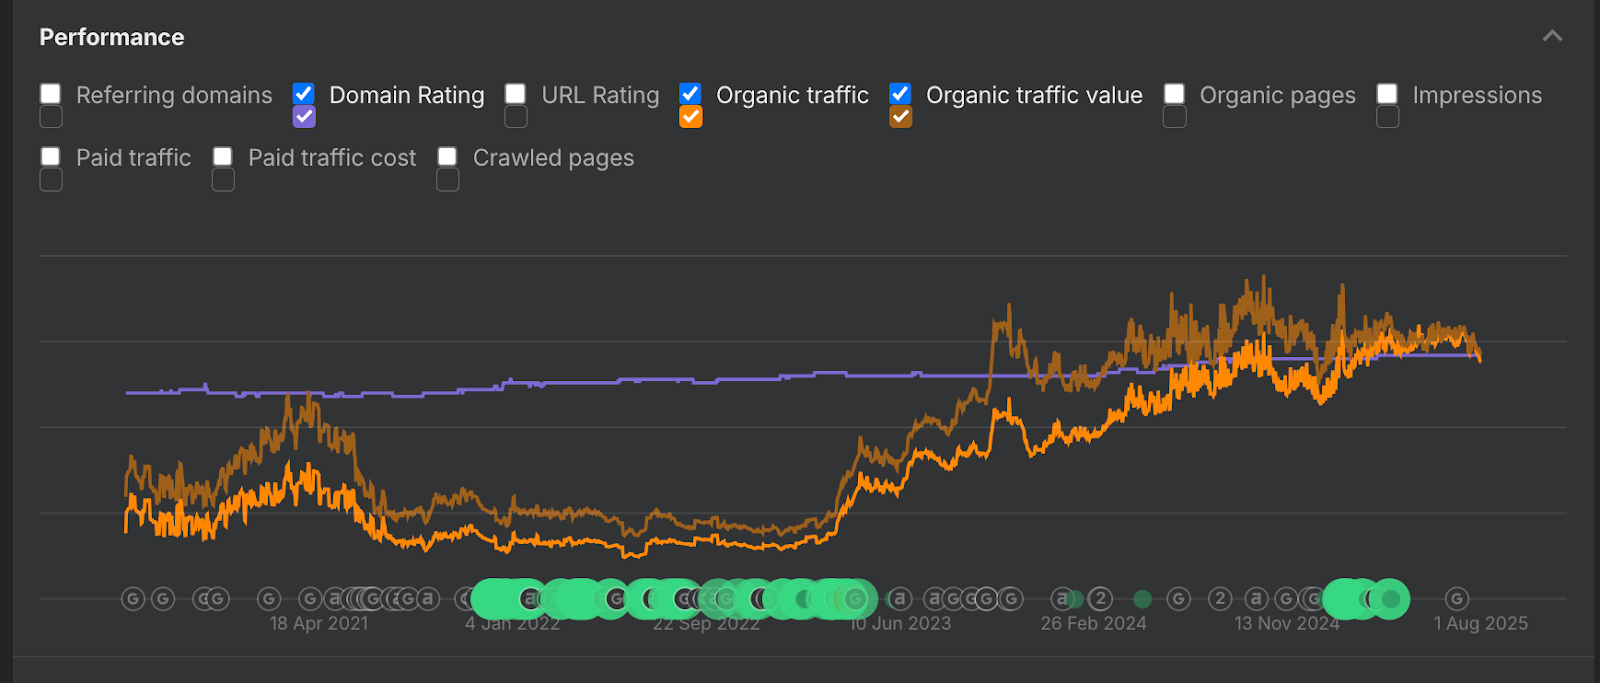
Task: Click the 'a' marker above 10 Jun 2023
Action: [x=900, y=599]
